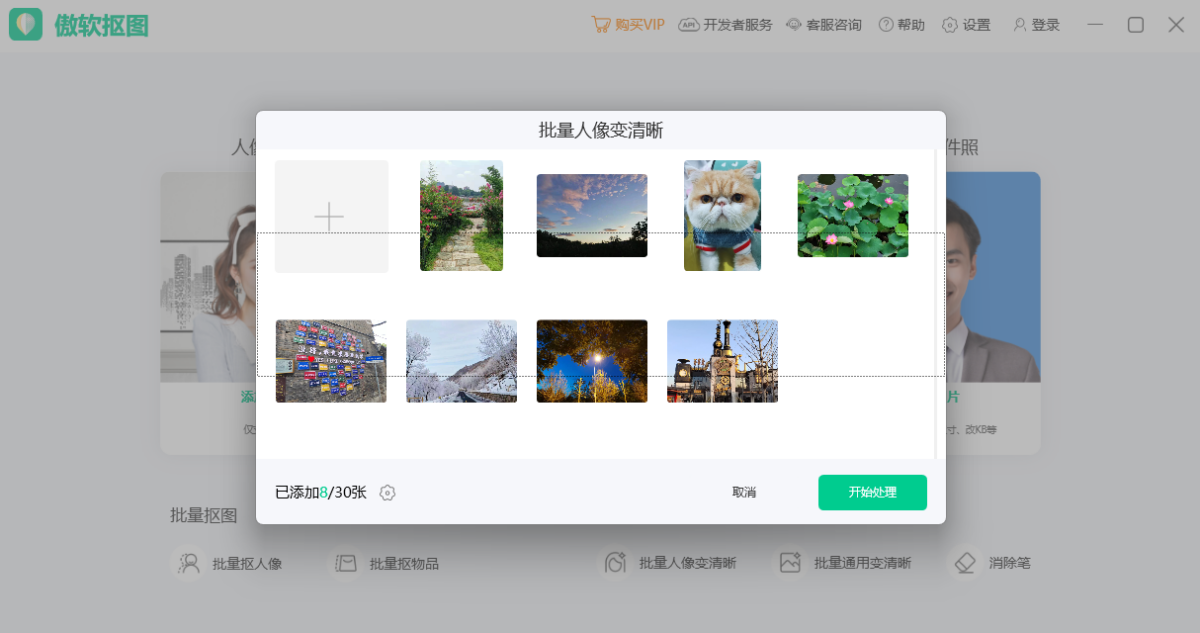Click the dialog's vertical scrollbar
Viewport: 1200px width, 633px height.
936,300
